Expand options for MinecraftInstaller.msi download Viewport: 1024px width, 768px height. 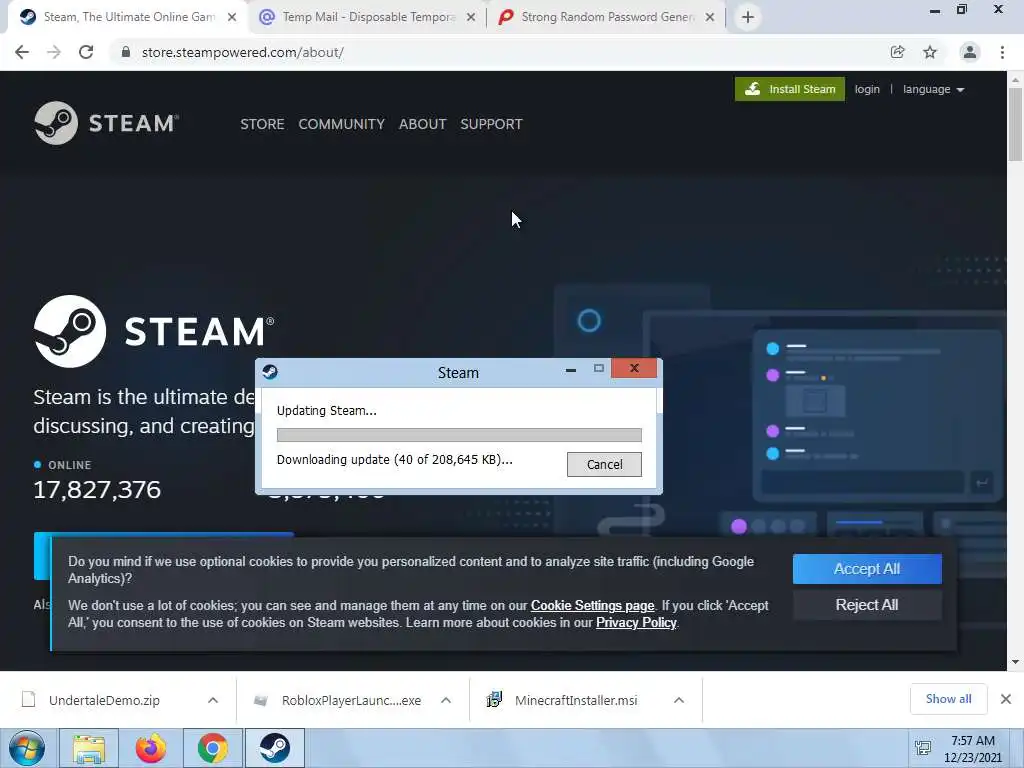(x=679, y=700)
